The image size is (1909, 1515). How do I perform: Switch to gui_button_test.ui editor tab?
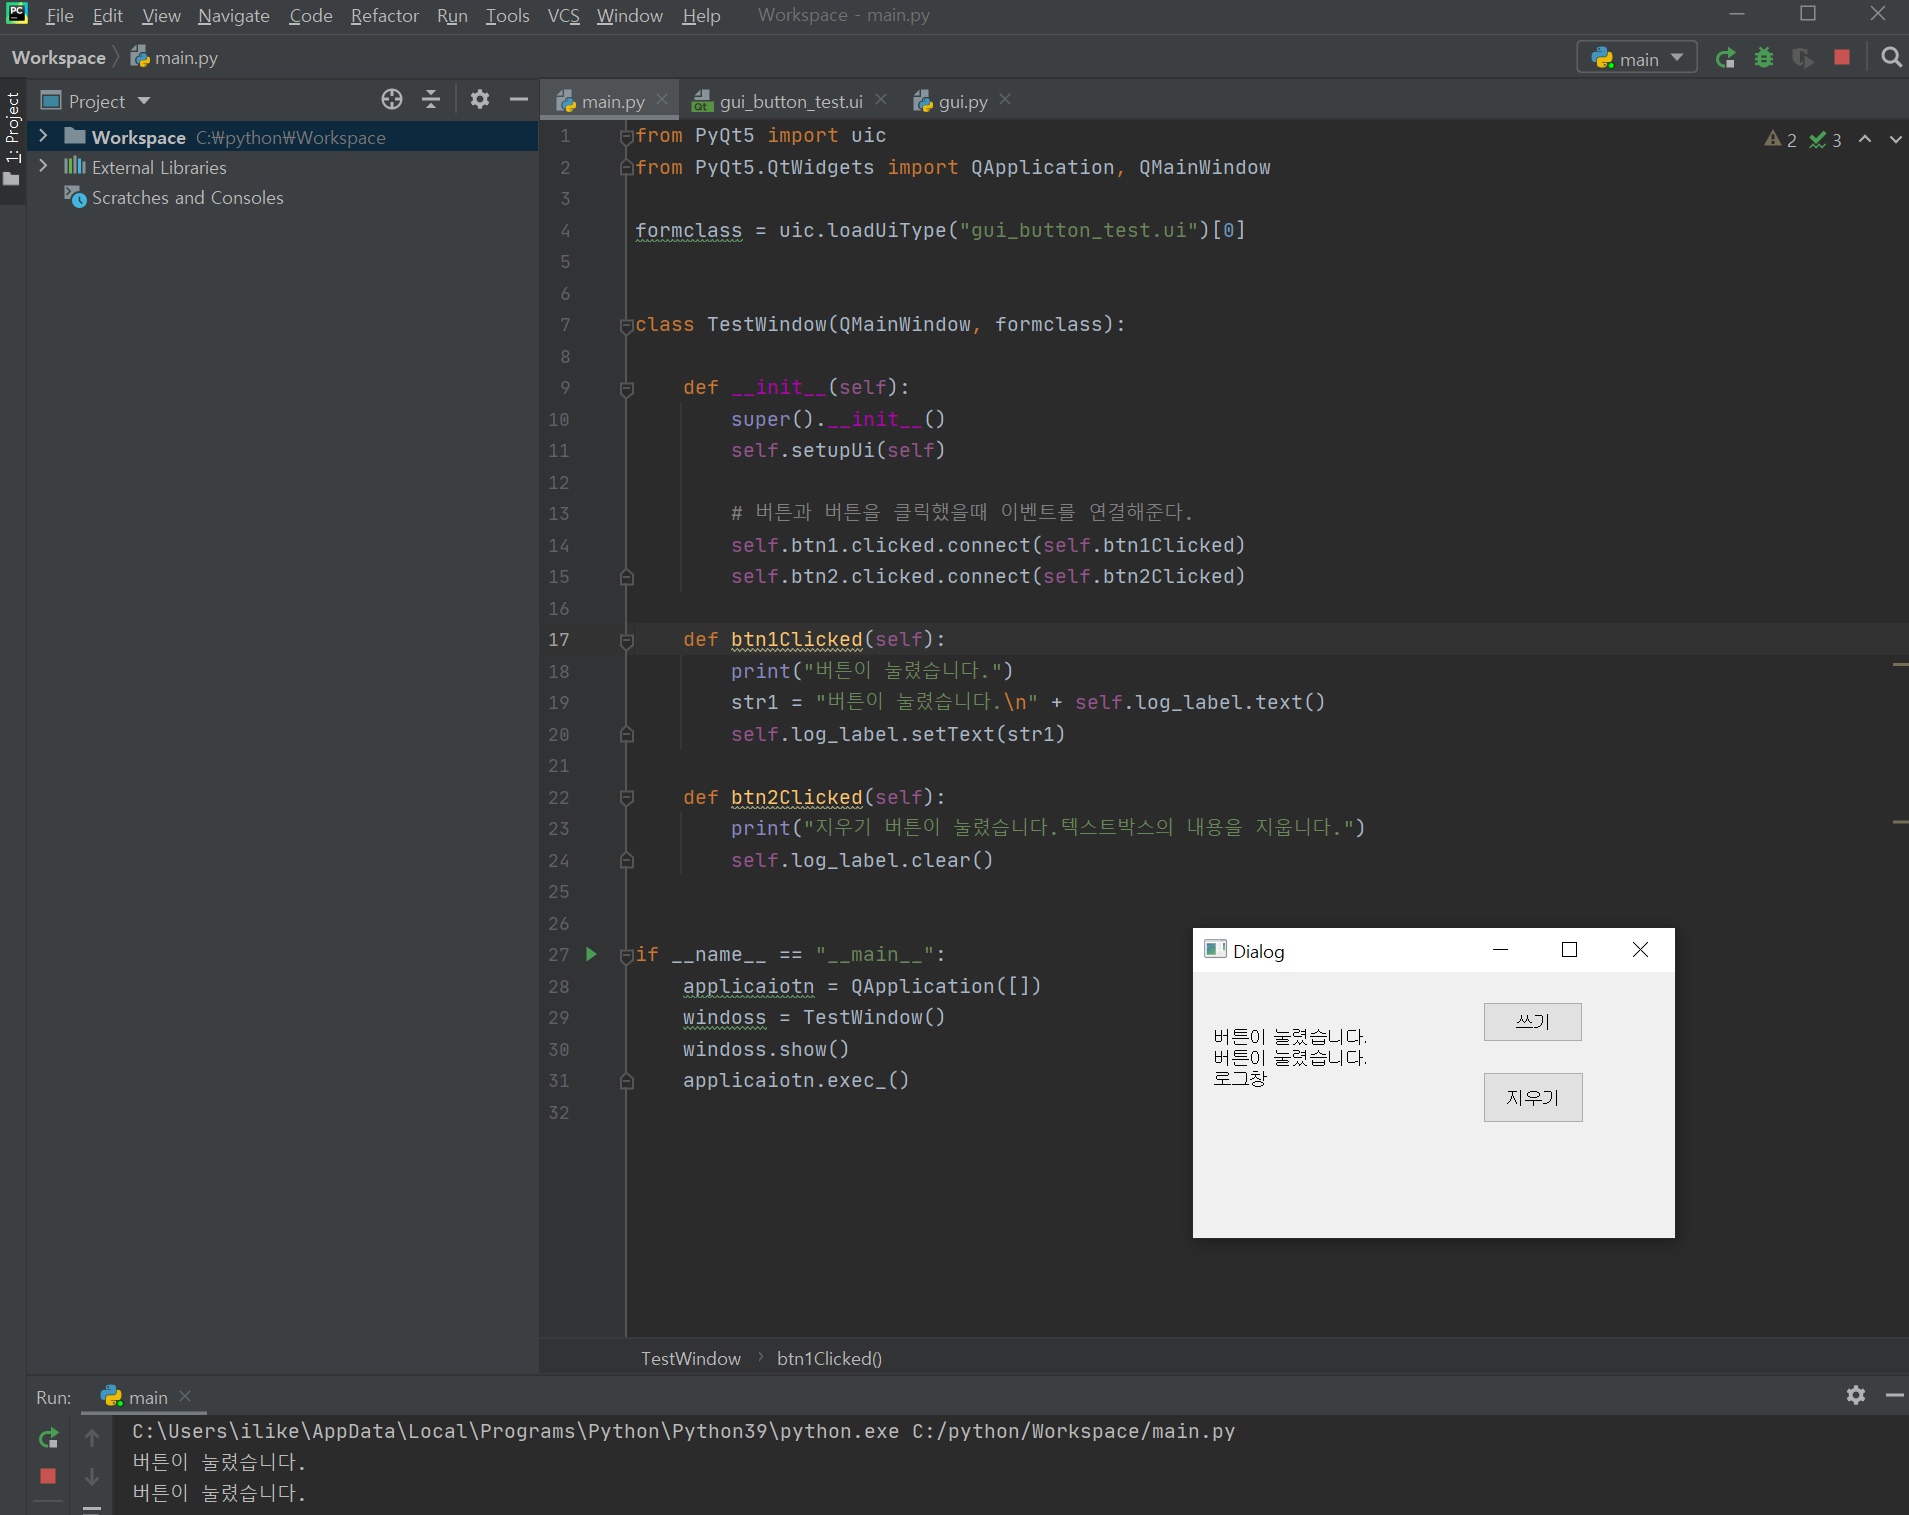pyautogui.click(x=790, y=101)
